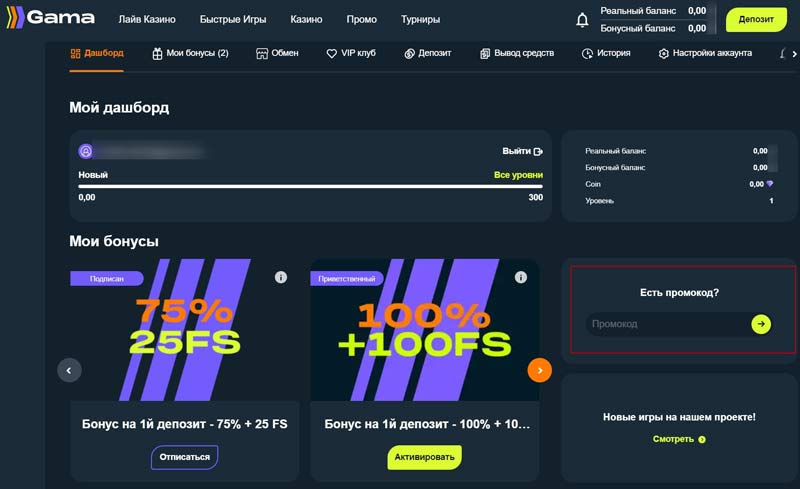Show next bonus with orange arrow
Viewport: 800px width, 489px height.
click(539, 370)
